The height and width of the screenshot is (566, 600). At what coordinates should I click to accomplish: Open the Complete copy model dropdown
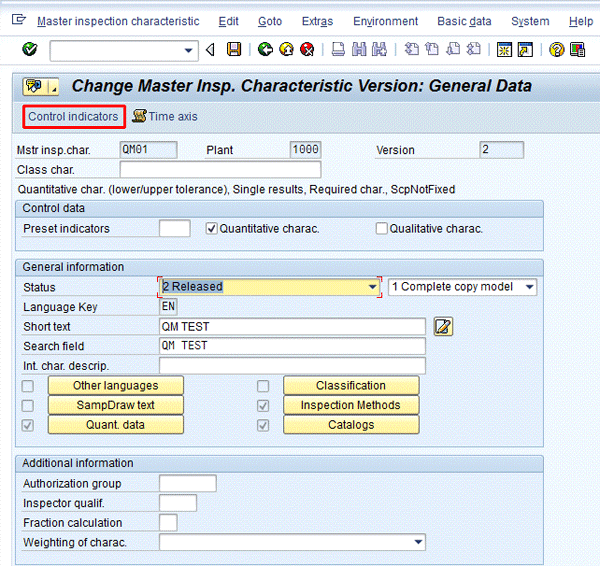tap(463, 287)
